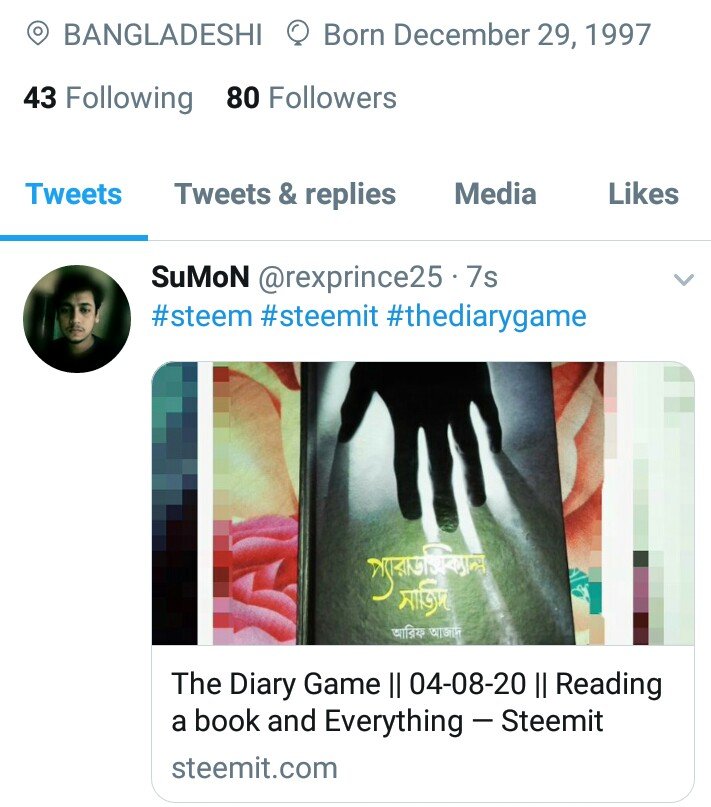Open the #thediarygame hashtag
The width and height of the screenshot is (711, 807).
click(x=486, y=316)
